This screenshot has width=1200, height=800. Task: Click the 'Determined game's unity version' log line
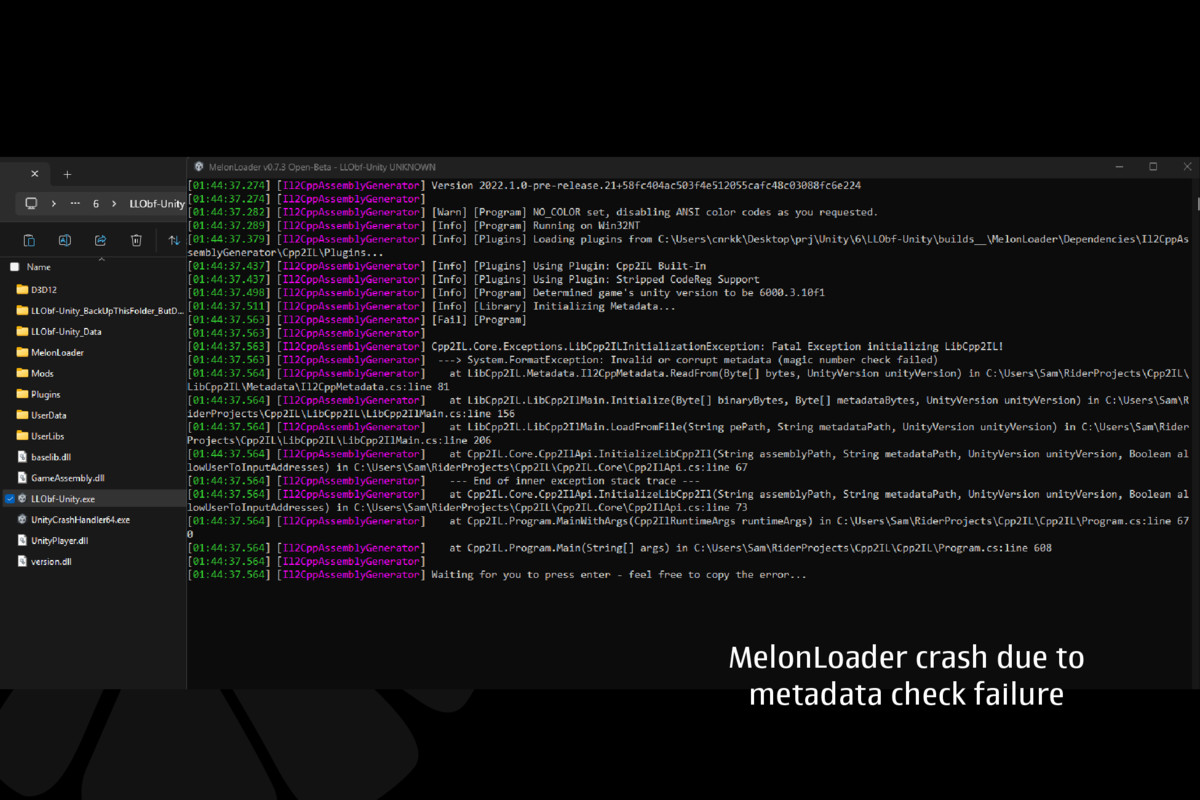point(506,293)
